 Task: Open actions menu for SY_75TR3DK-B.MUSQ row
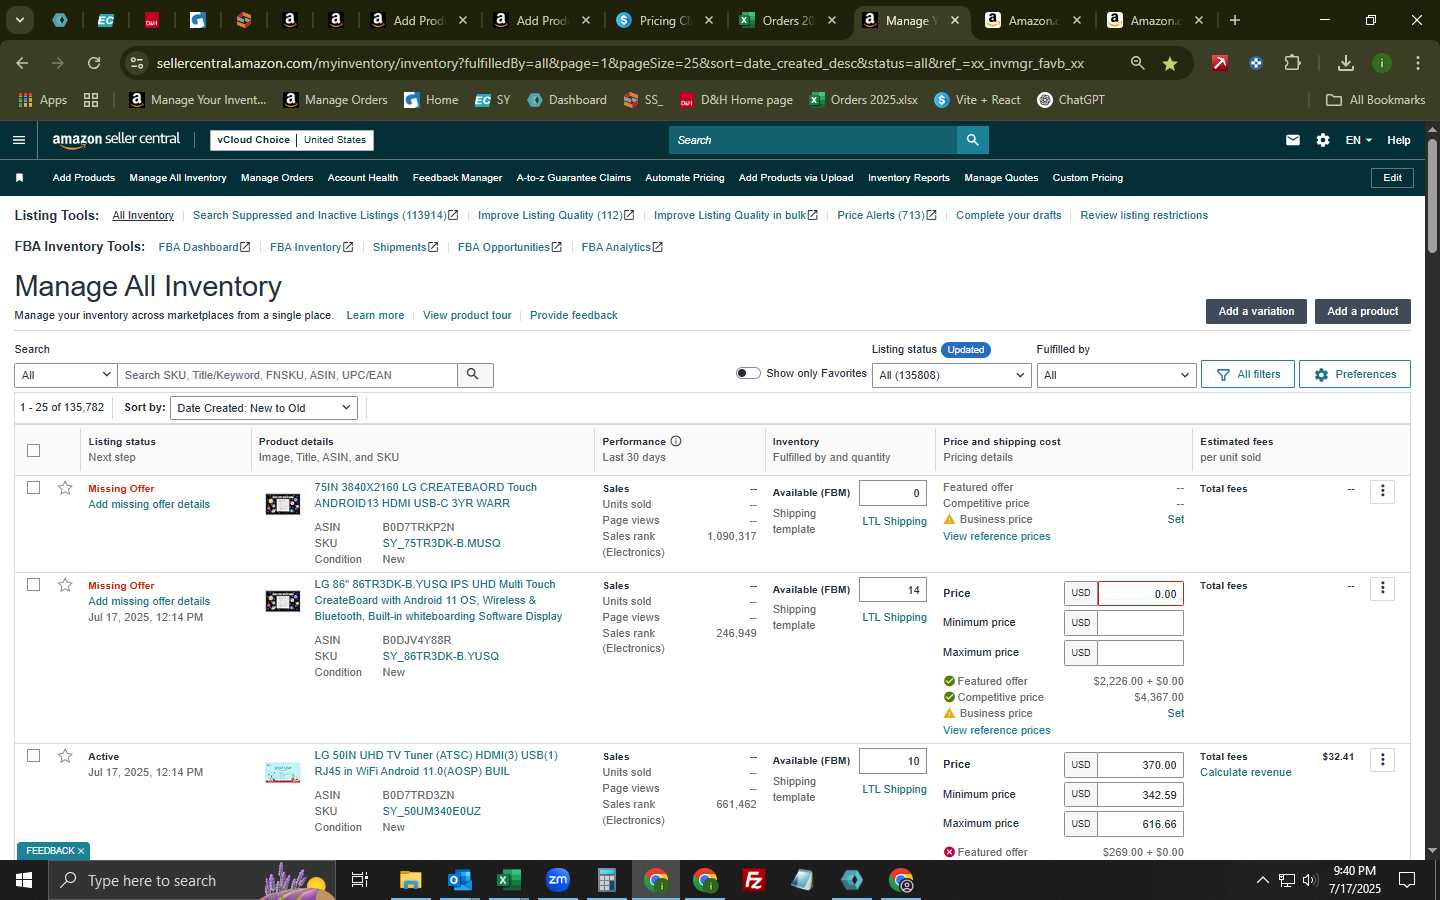pyautogui.click(x=1383, y=491)
